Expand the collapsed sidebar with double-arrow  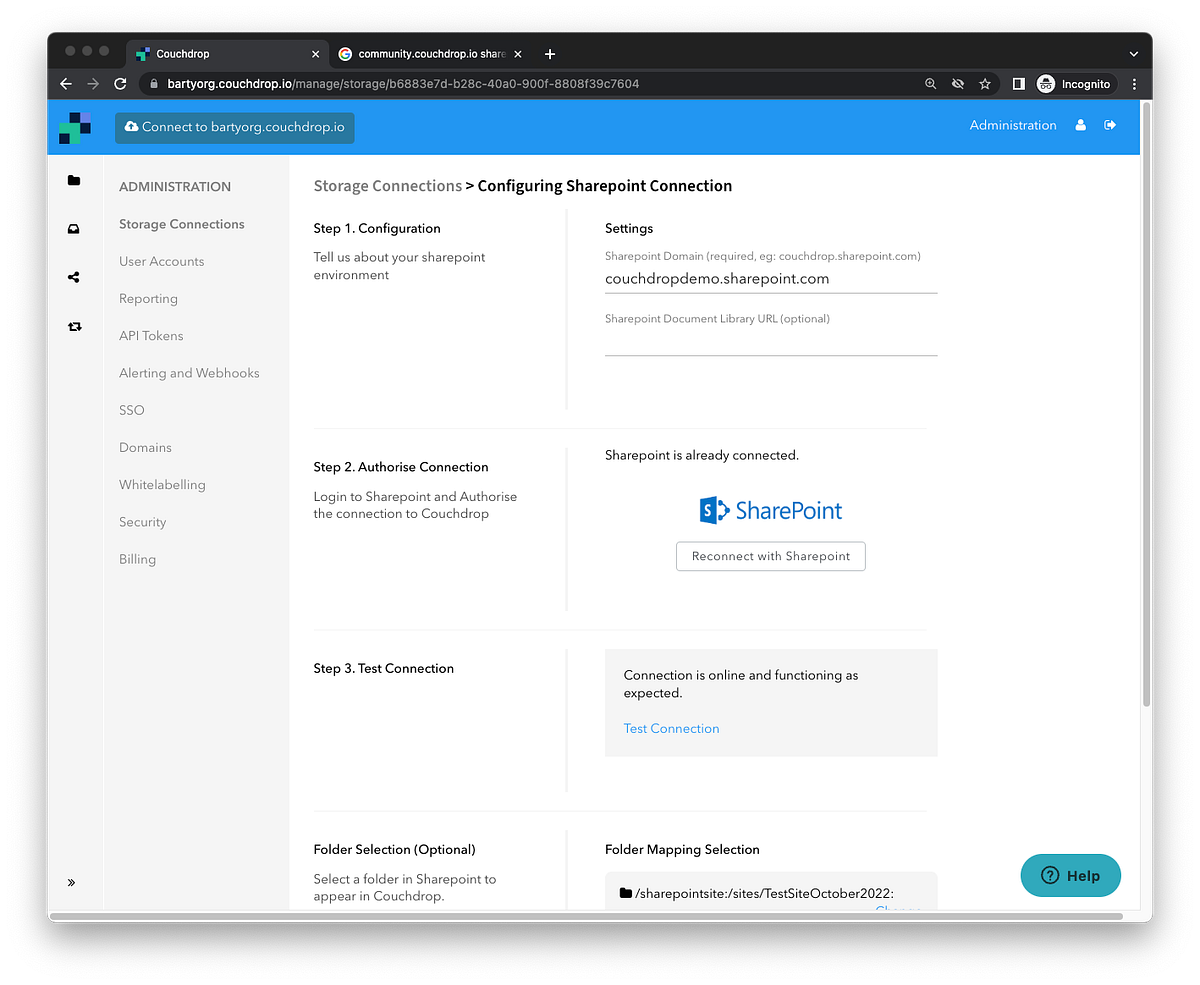tap(71, 882)
